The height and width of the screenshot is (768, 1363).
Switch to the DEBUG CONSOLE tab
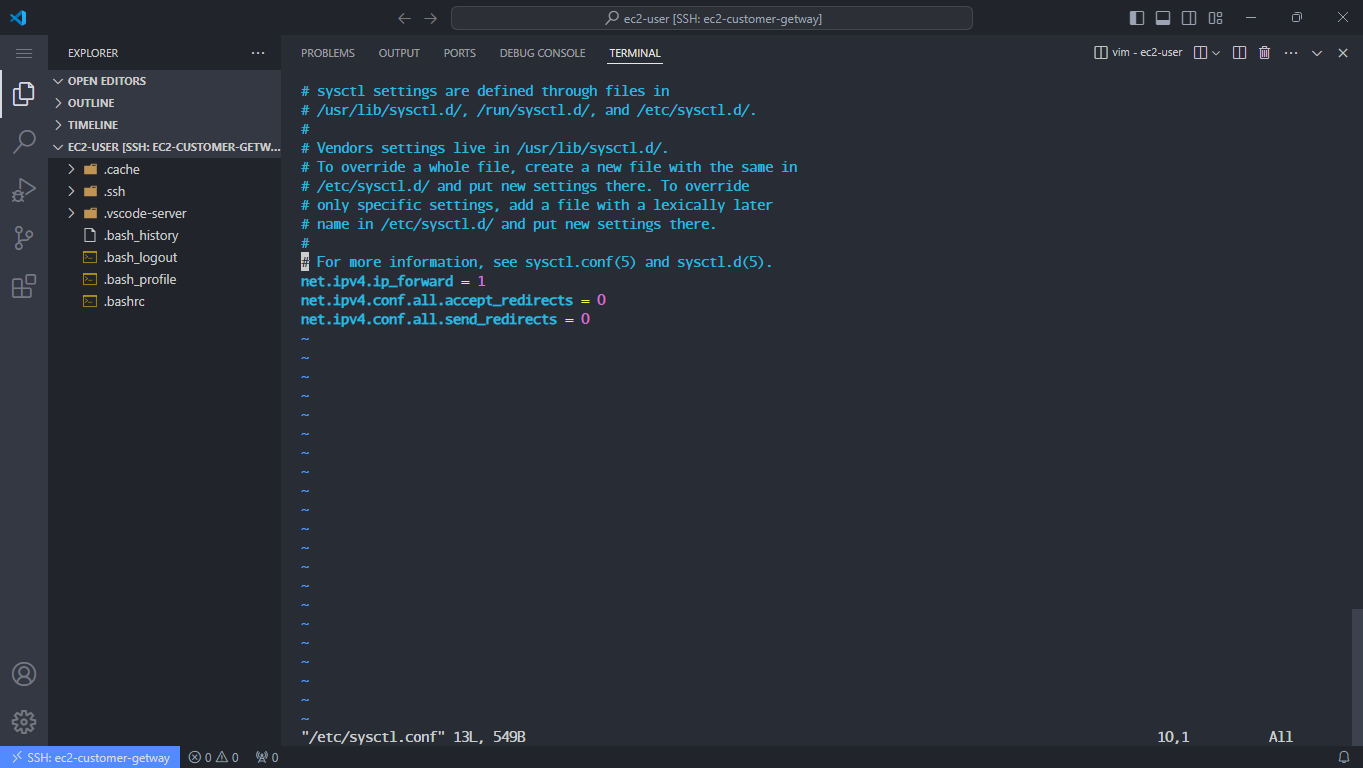[x=542, y=53]
